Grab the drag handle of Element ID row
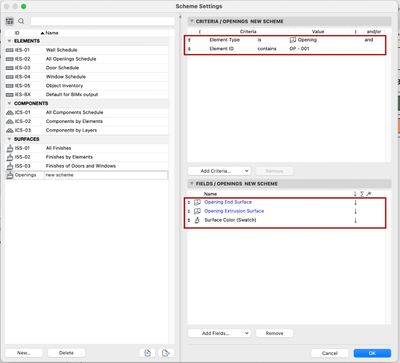The height and width of the screenshot is (363, 400). point(190,49)
